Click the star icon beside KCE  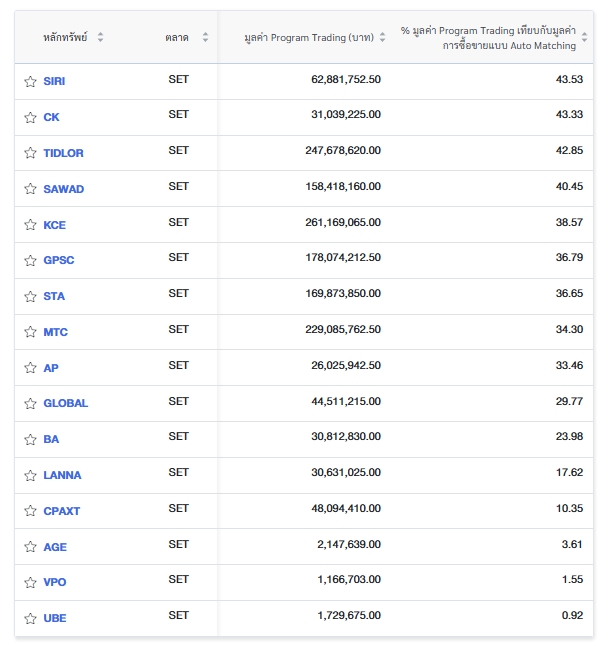(30, 226)
